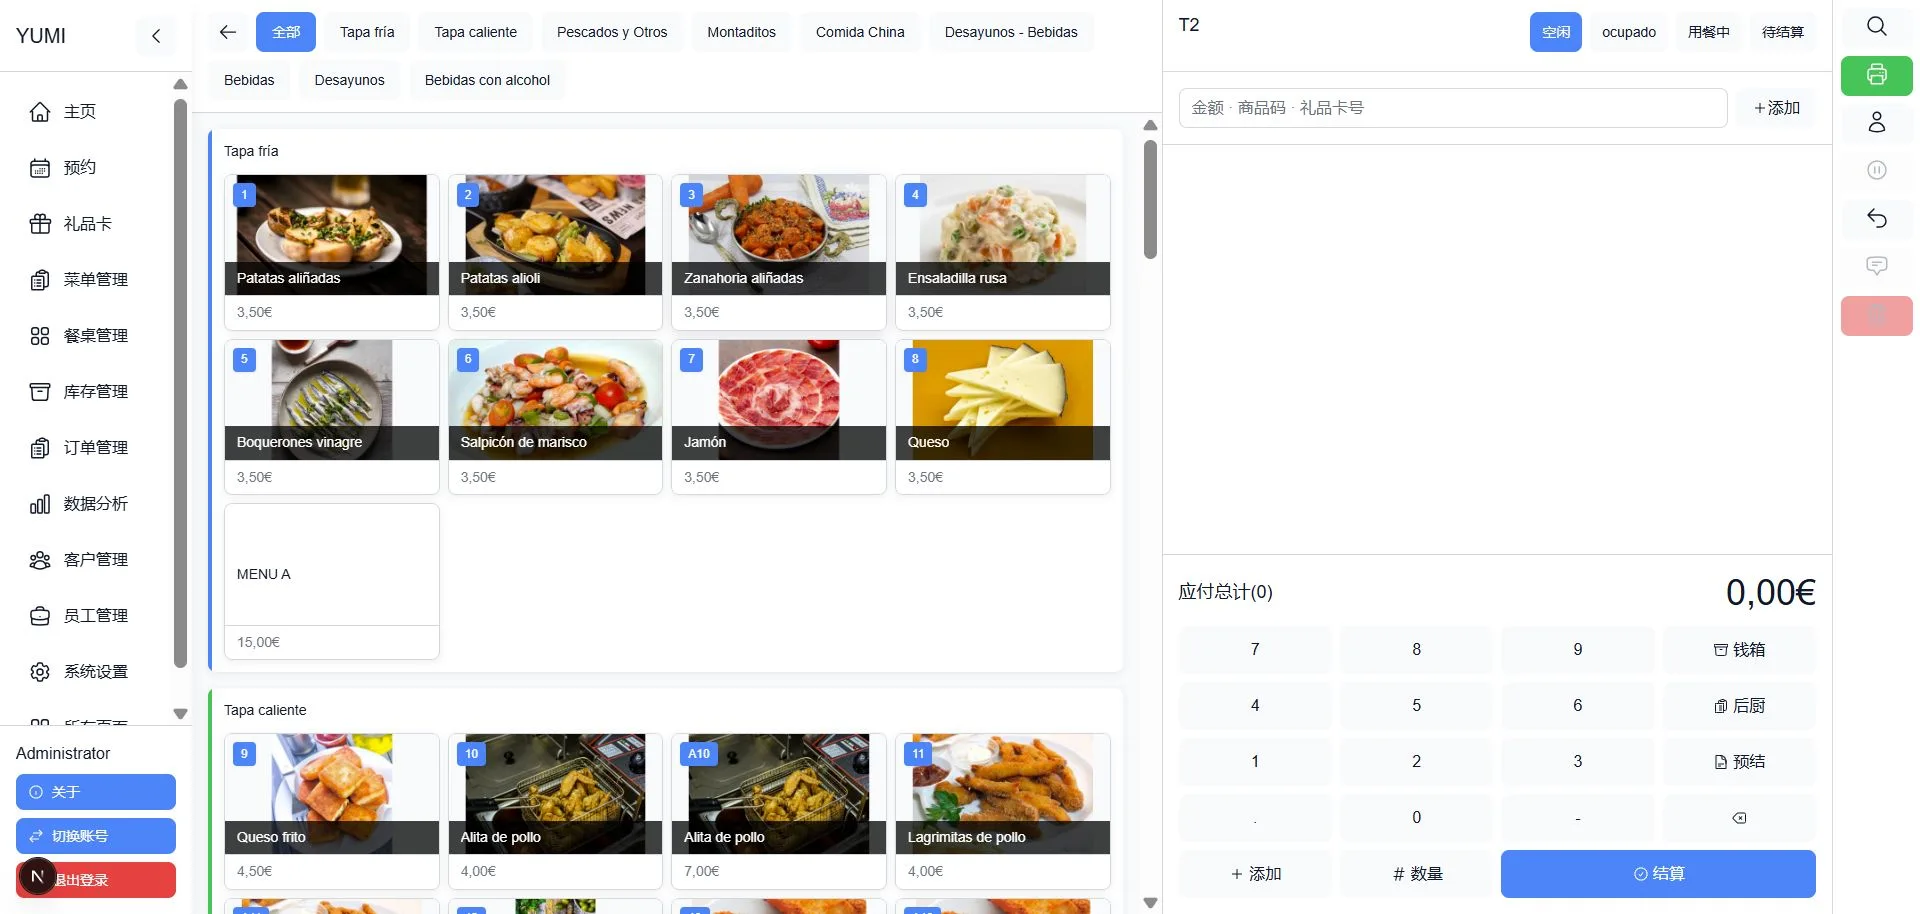Click the customer person icon
Image resolution: width=1920 pixels, height=914 pixels.
pos(1877,122)
